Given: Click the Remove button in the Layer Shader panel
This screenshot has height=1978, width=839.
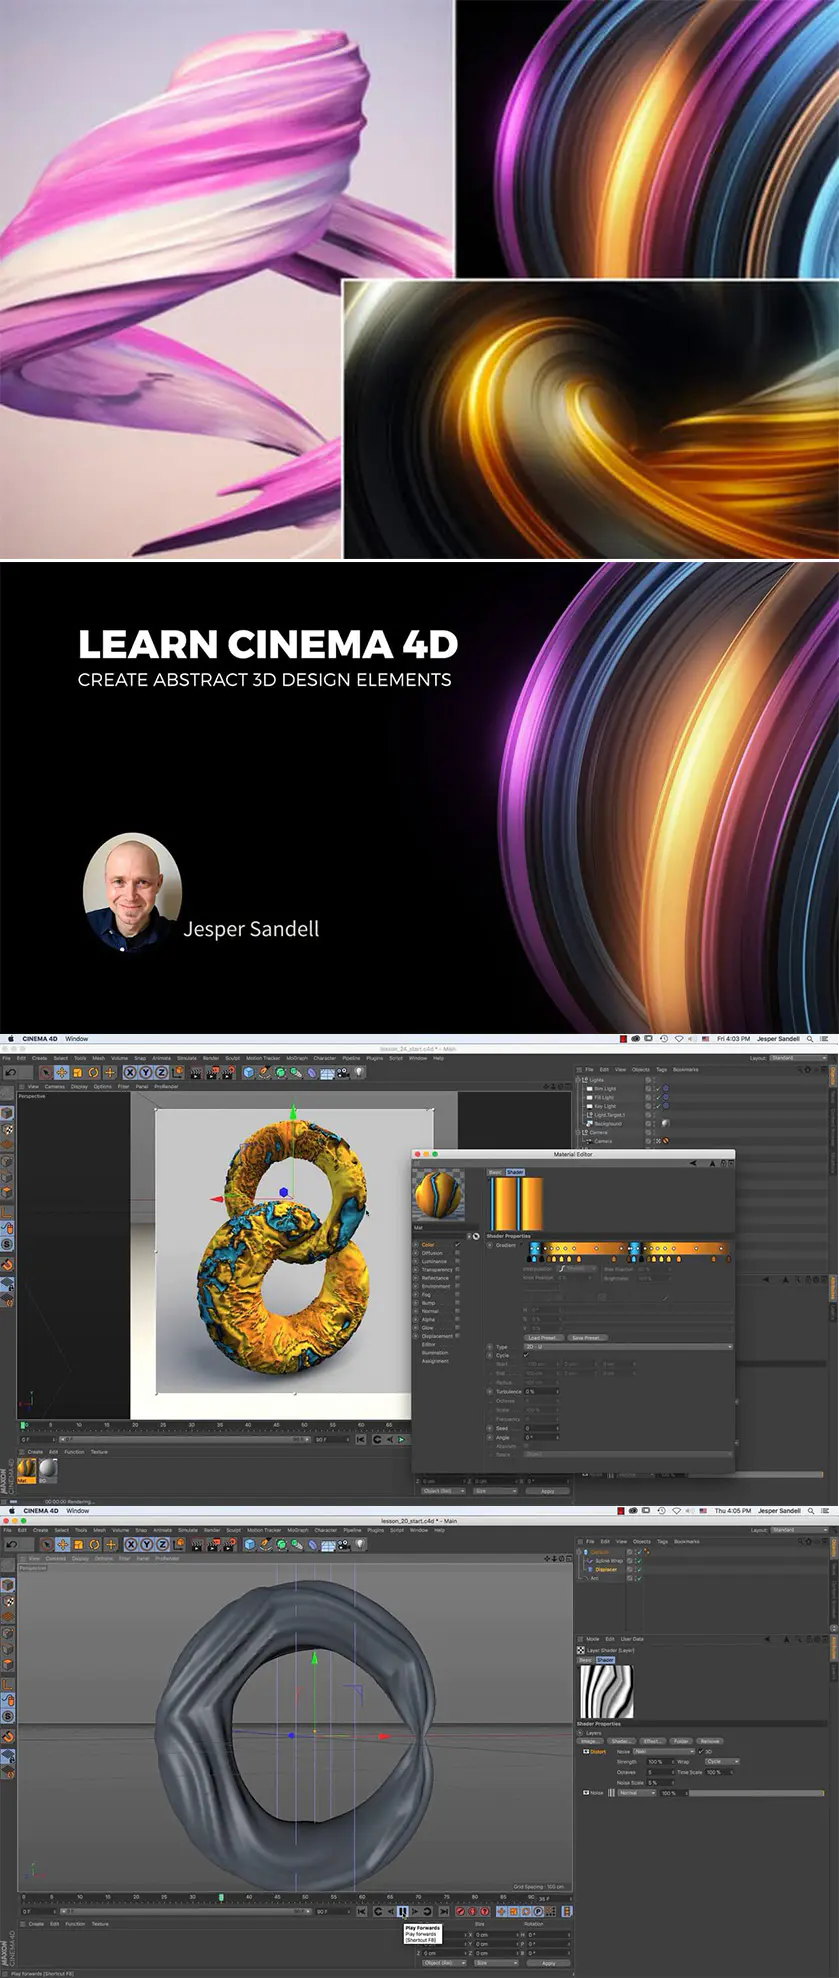Looking at the screenshot, I should (x=710, y=1741).
